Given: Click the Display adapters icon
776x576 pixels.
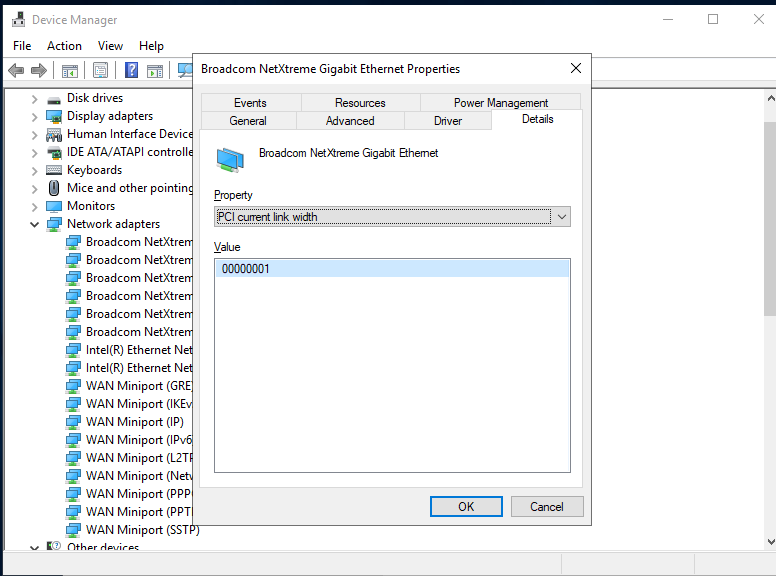Looking at the screenshot, I should [54, 116].
